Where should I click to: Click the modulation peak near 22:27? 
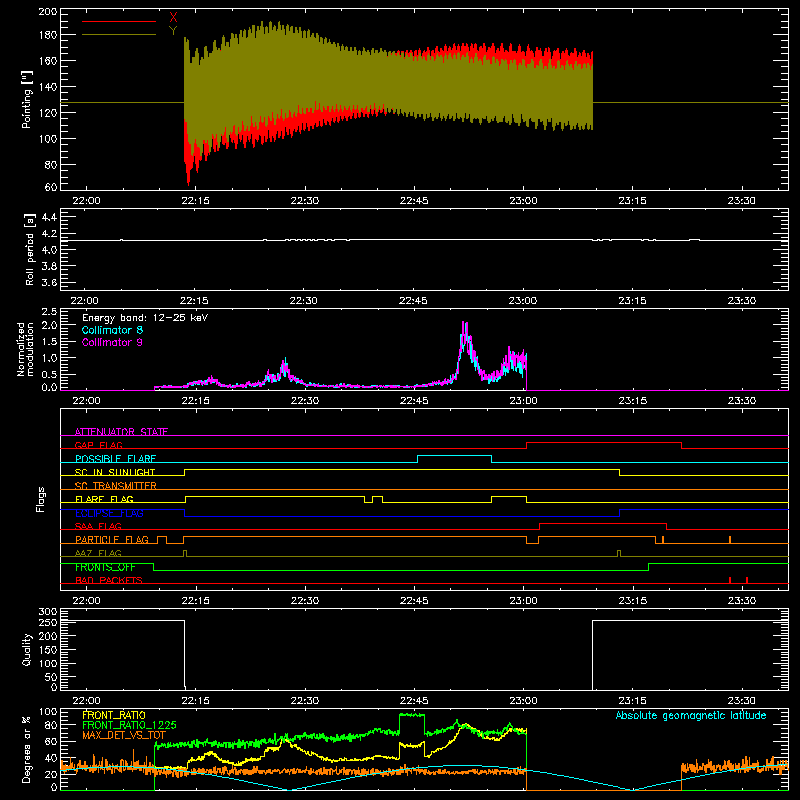285,365
